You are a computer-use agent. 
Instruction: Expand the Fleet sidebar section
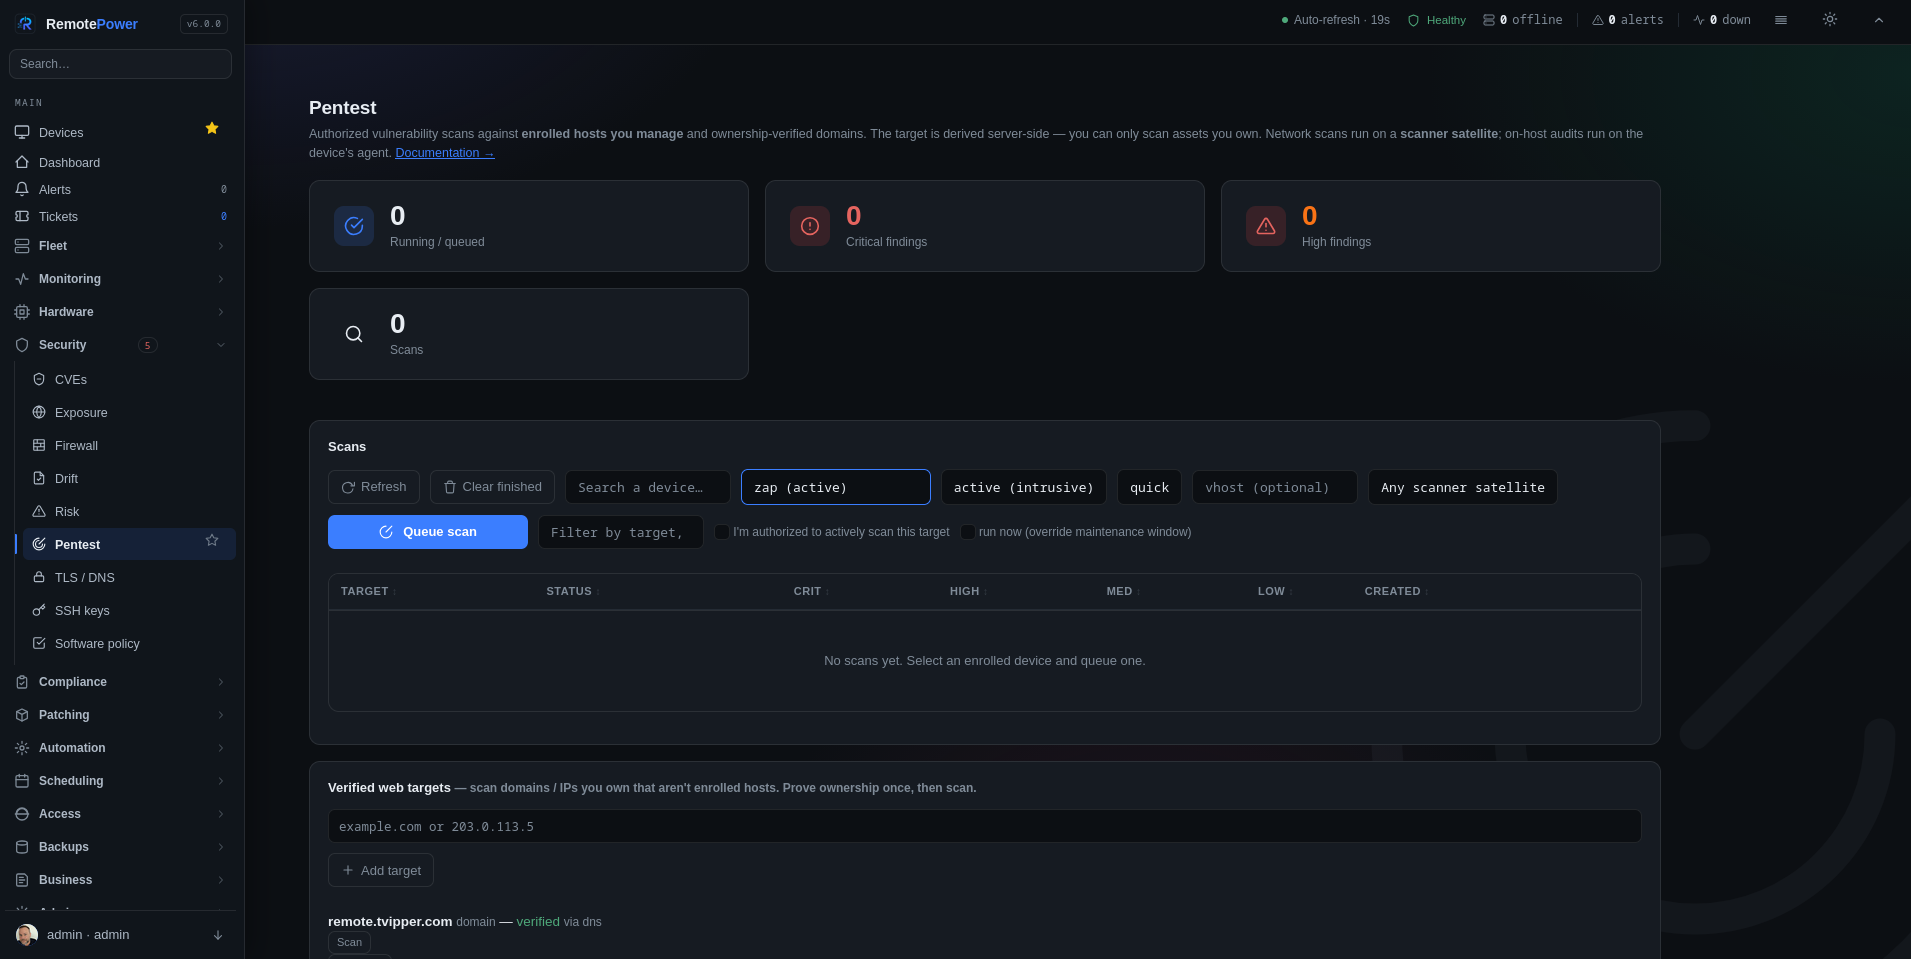click(120, 246)
